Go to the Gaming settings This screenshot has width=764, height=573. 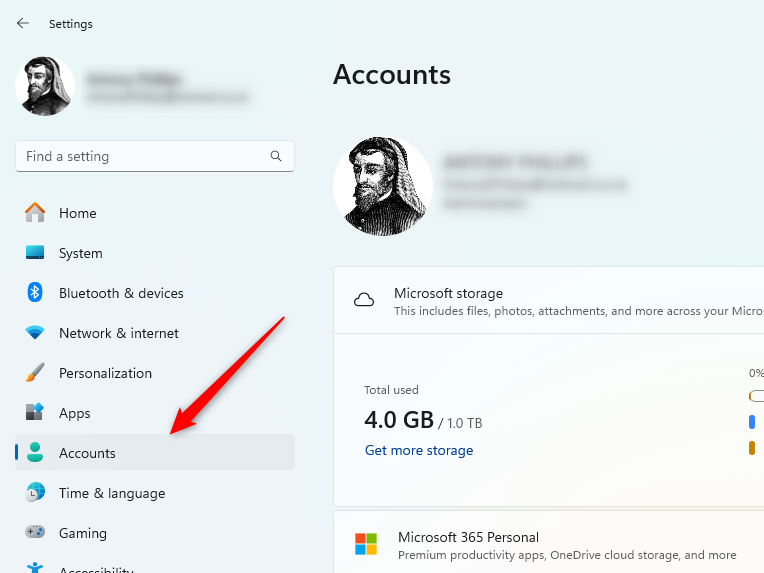[x=155, y=533]
